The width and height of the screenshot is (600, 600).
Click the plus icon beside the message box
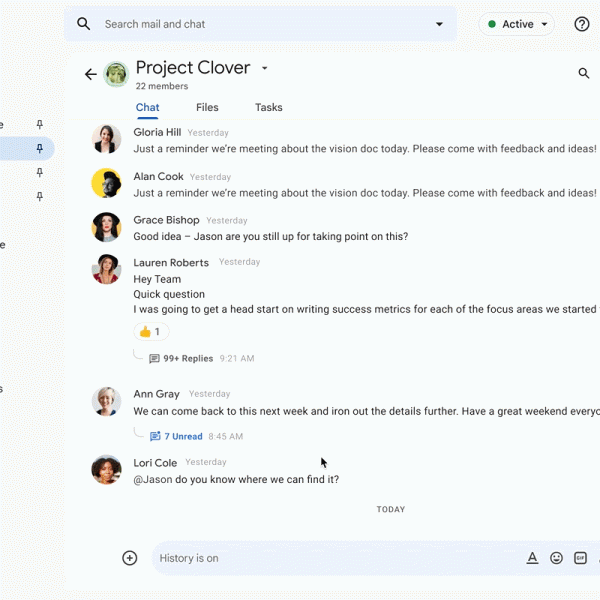[129, 558]
